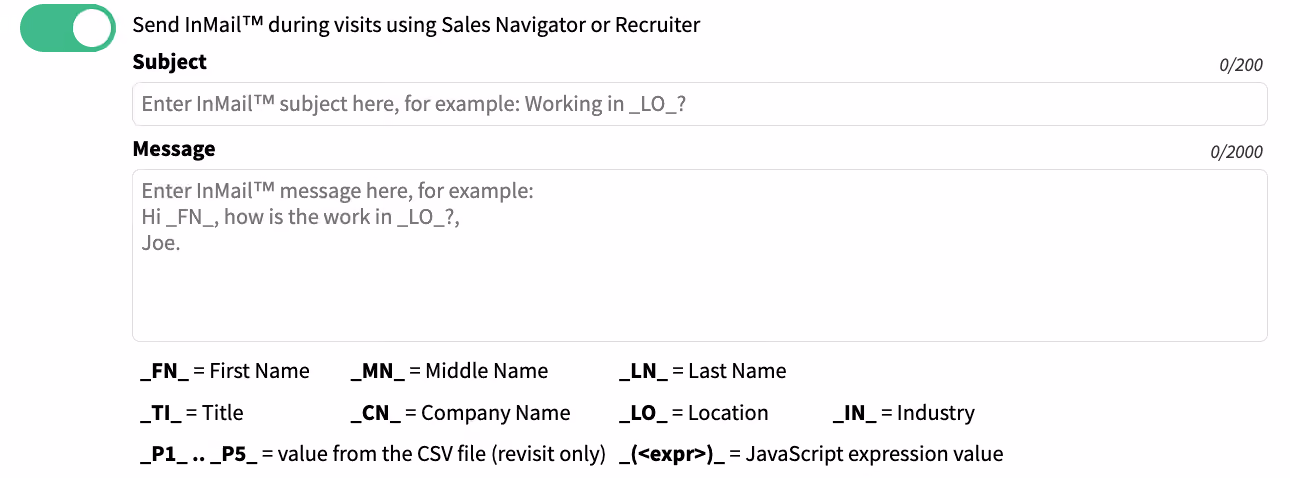The width and height of the screenshot is (1290, 478).
Task: Click the bold Subject label
Action: tap(170, 62)
